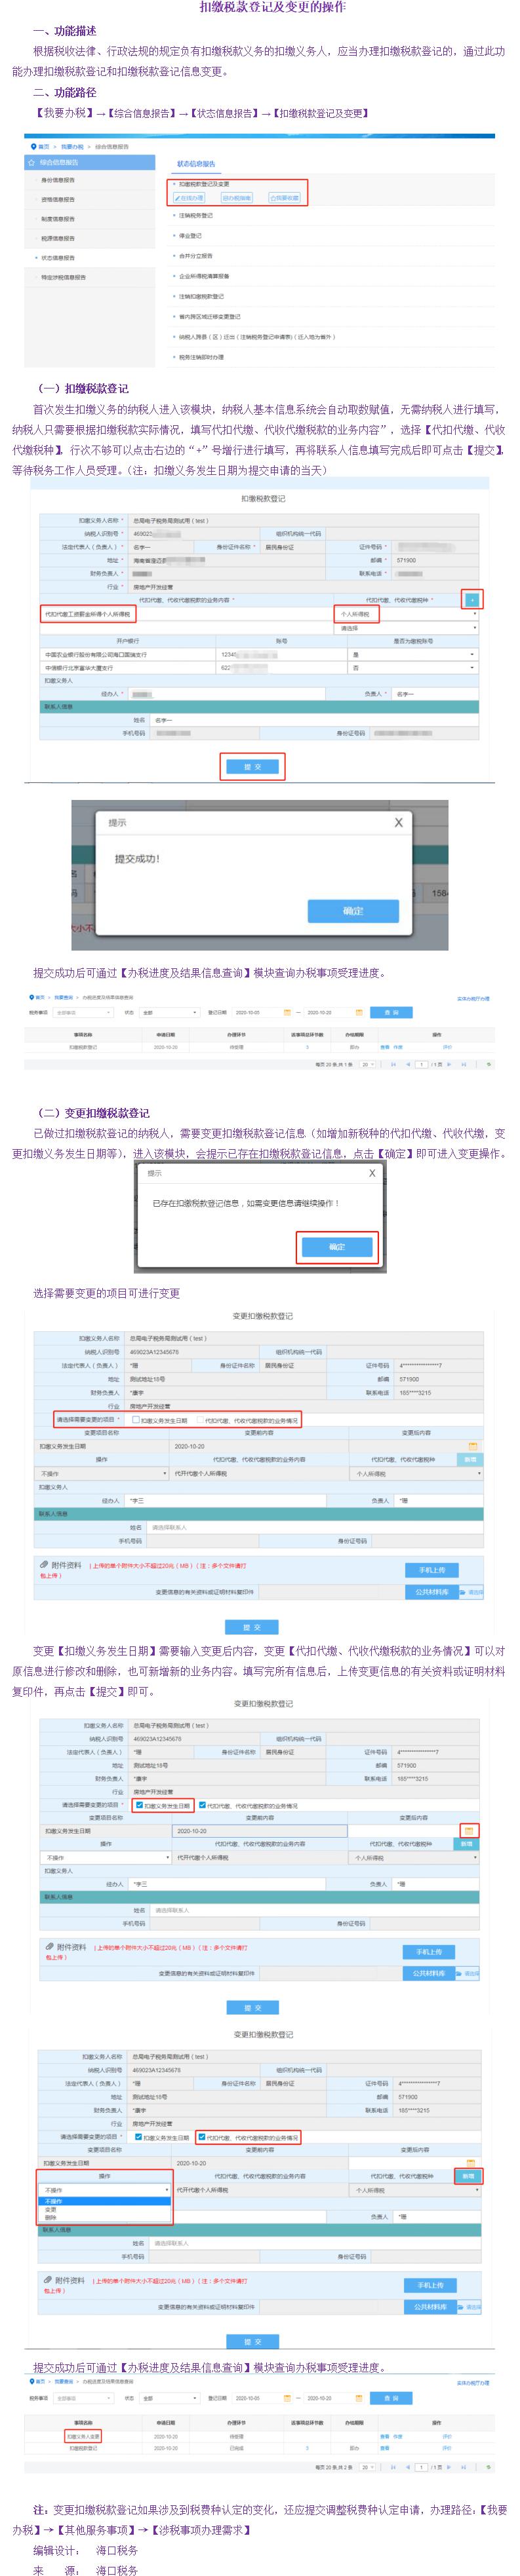Click the star icon beside 综合信息报告 header
The image size is (520, 2576).
coord(32,162)
